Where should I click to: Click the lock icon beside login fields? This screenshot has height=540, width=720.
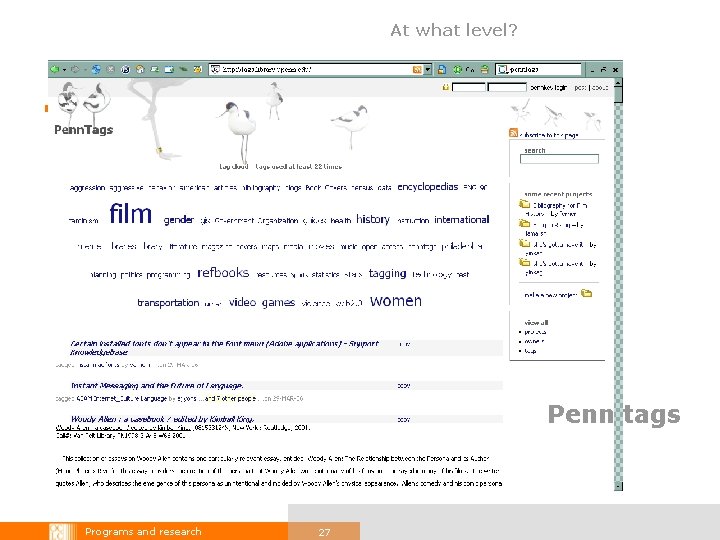coord(445,87)
